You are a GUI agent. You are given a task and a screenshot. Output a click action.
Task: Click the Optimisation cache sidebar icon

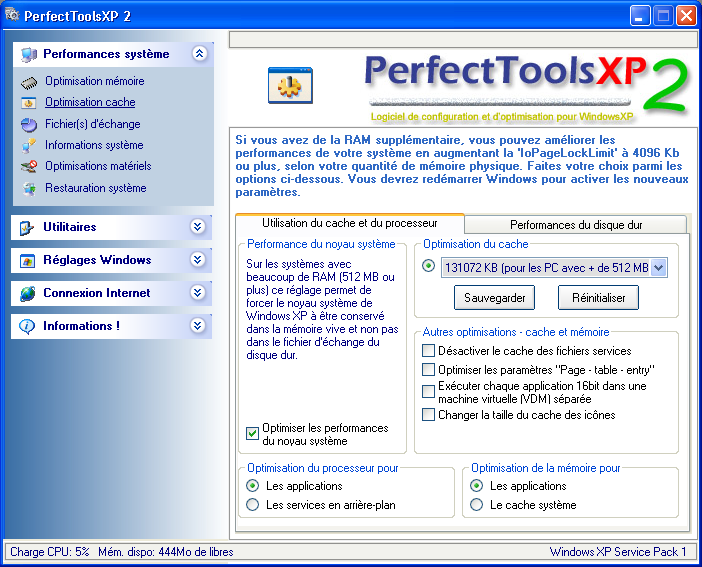(x=29, y=103)
